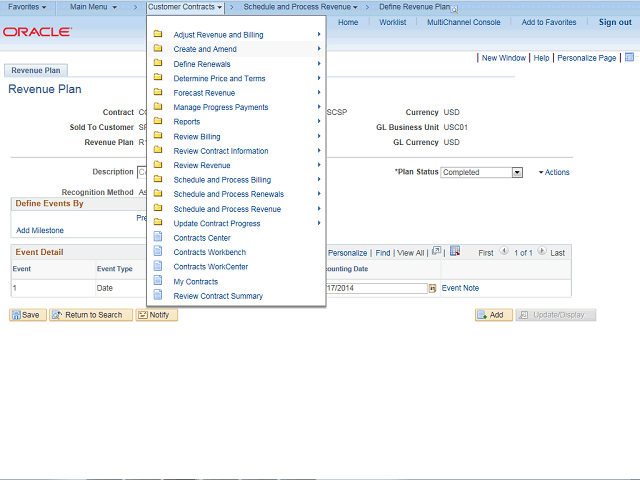Open the Add Milestone link
This screenshot has height=480, width=640.
tap(40, 230)
